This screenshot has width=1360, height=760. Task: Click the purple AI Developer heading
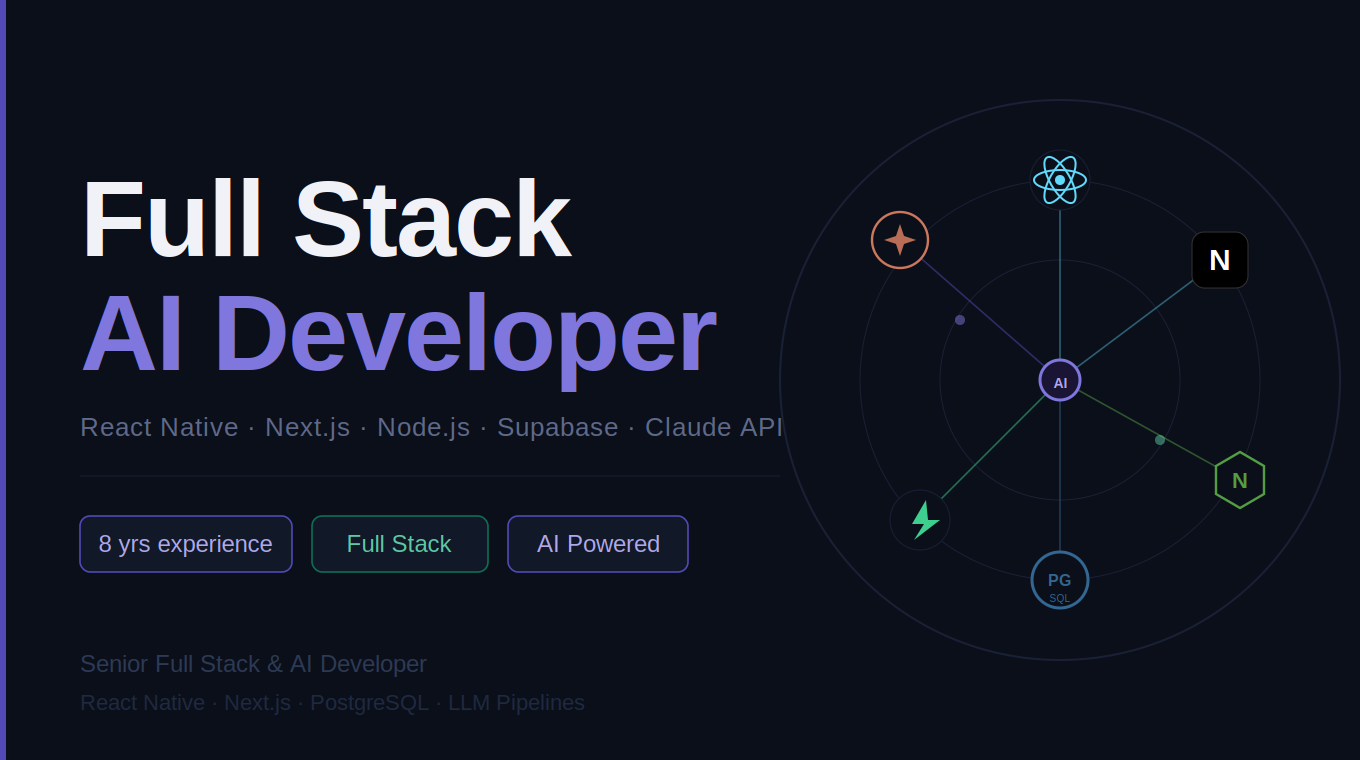398,334
